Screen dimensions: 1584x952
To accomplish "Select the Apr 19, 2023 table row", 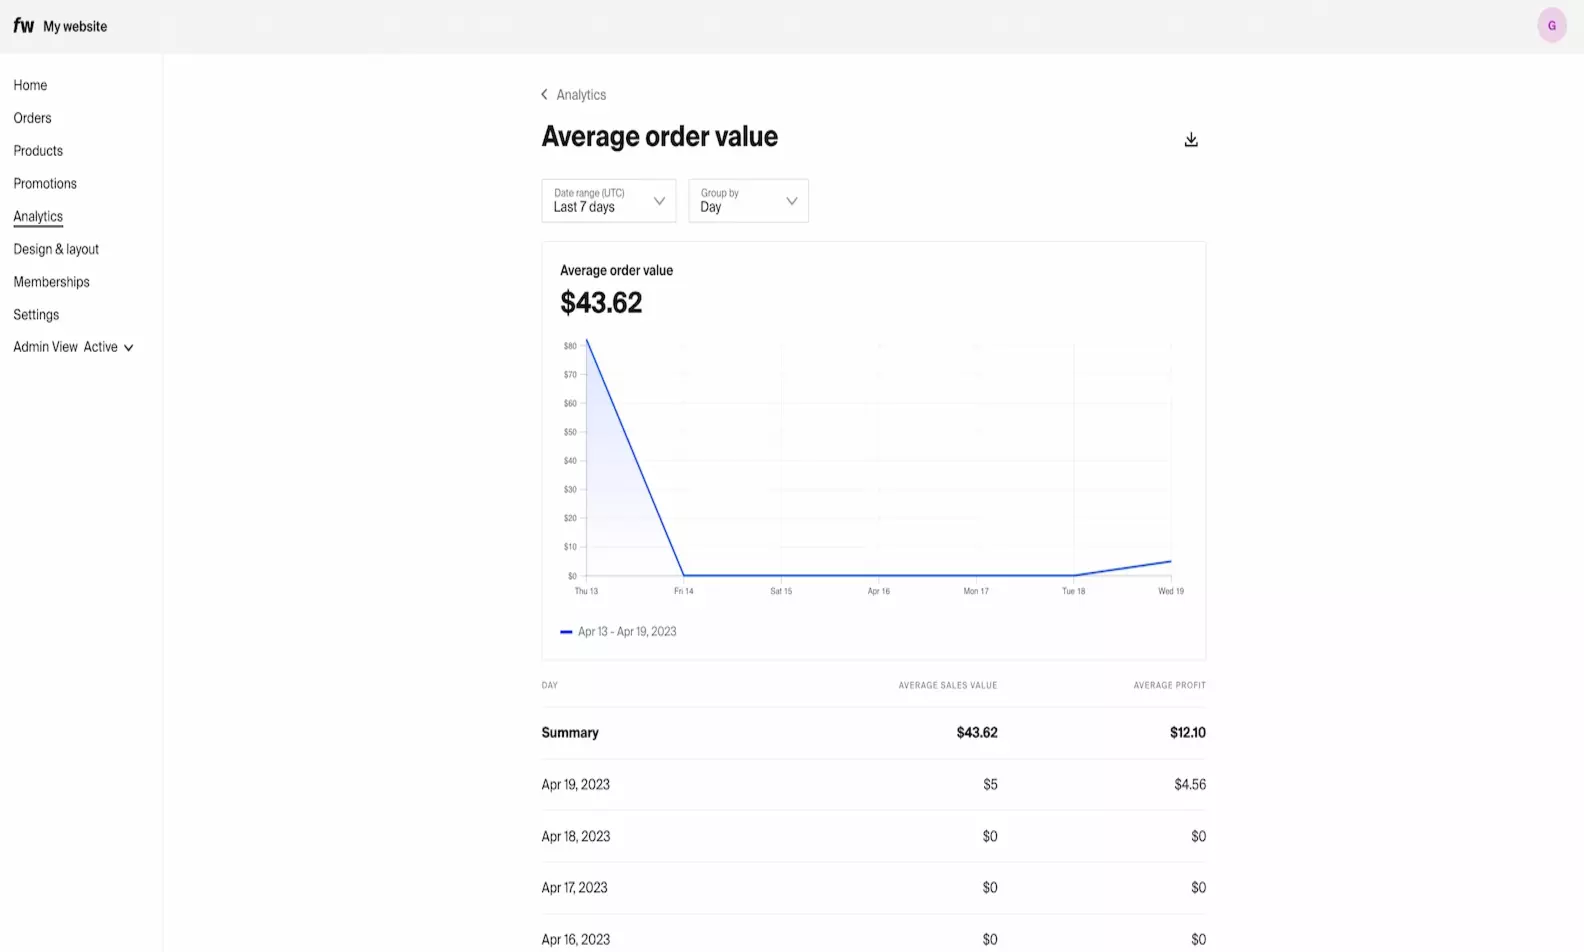I will [873, 785].
